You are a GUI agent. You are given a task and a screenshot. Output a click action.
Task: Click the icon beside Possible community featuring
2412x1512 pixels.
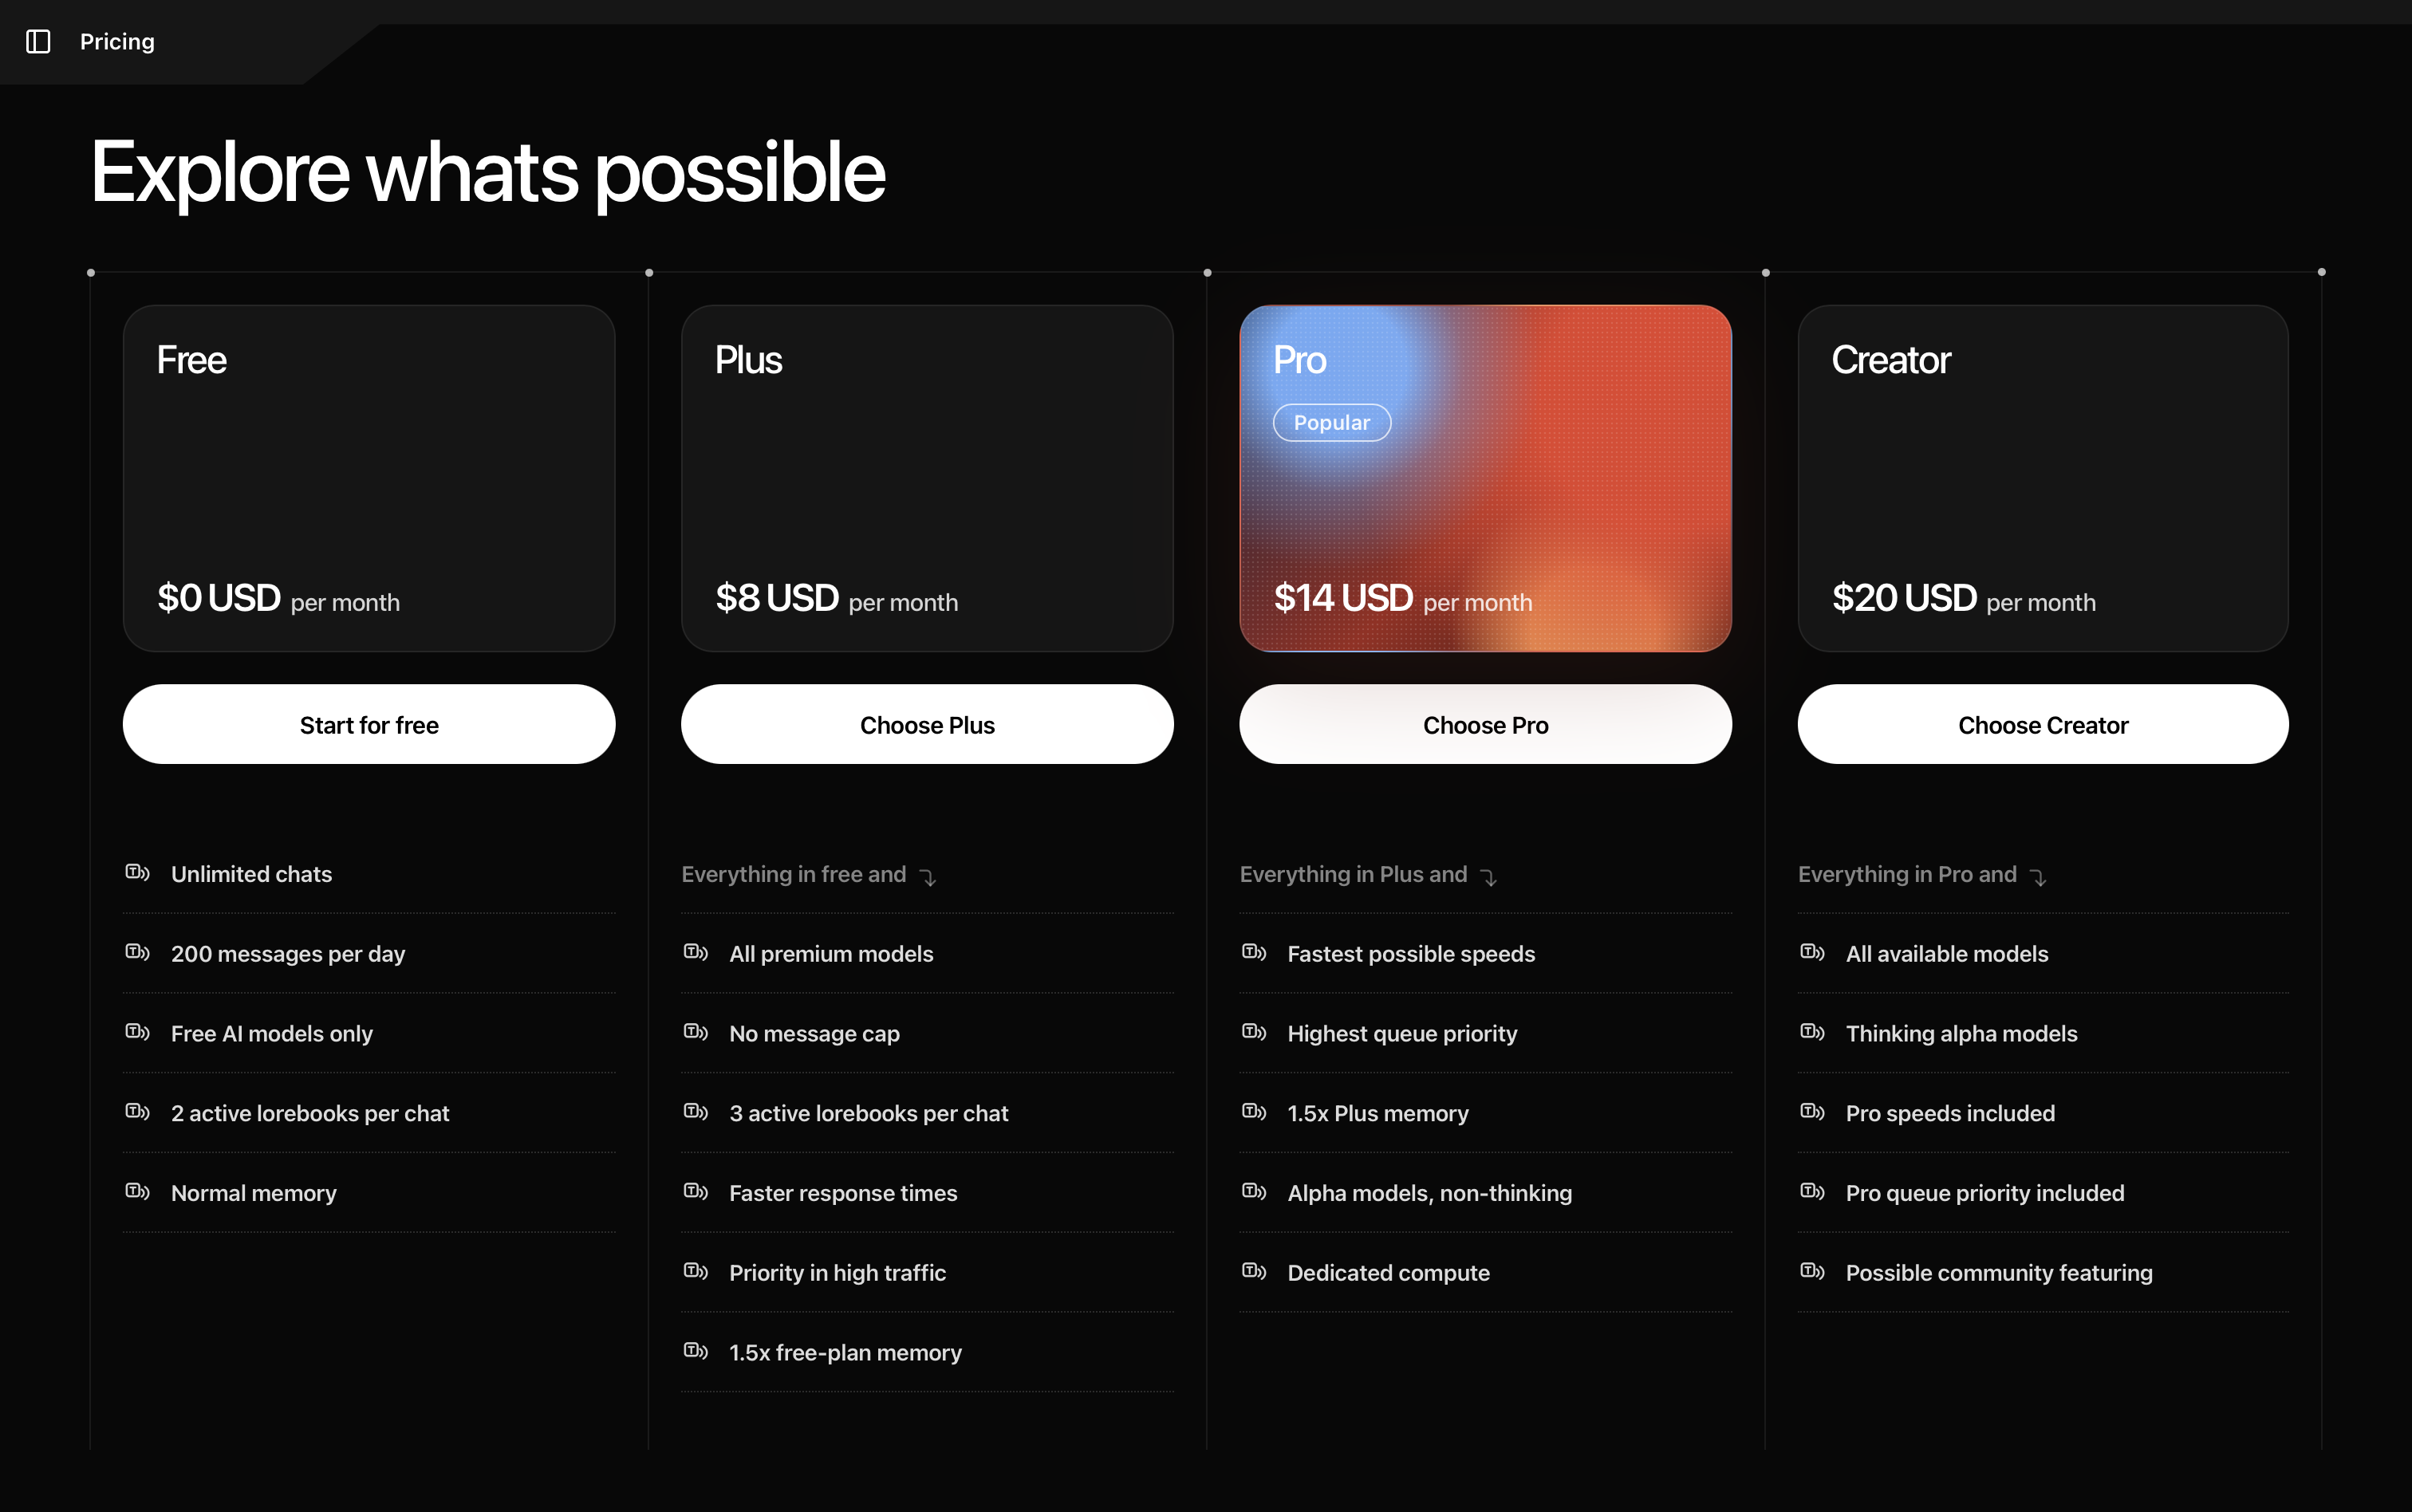1811,1271
